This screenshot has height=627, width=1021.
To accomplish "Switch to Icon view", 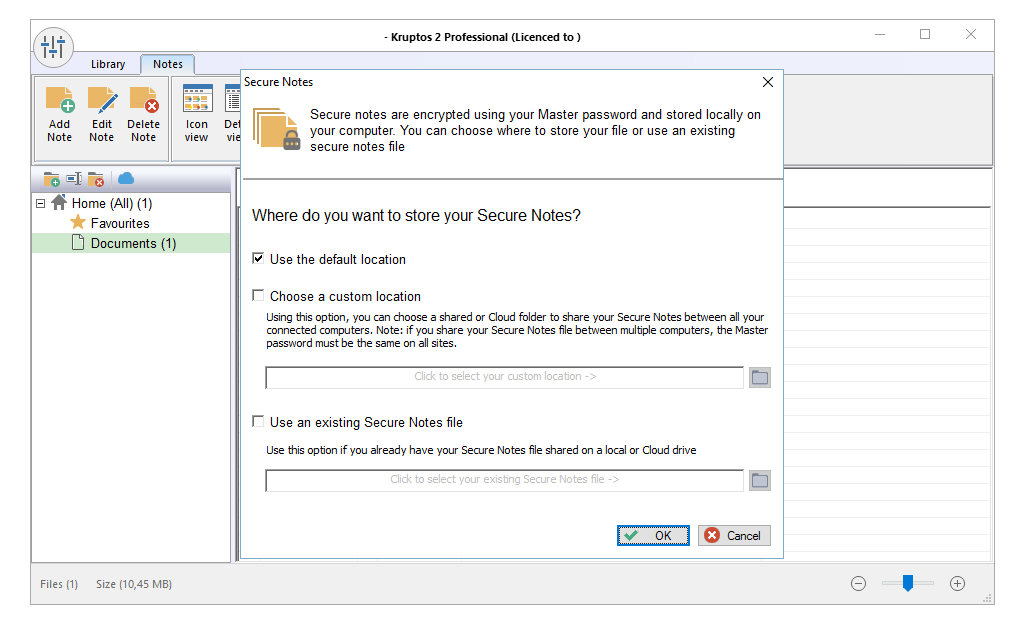I will pos(197,102).
